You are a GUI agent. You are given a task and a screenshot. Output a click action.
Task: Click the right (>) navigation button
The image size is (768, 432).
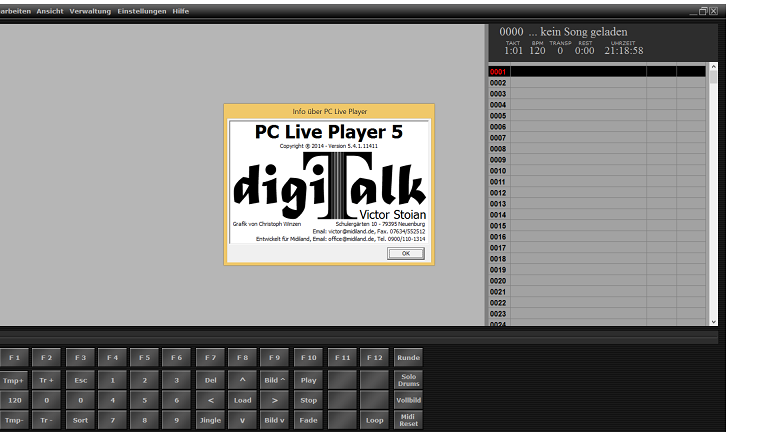(274, 400)
